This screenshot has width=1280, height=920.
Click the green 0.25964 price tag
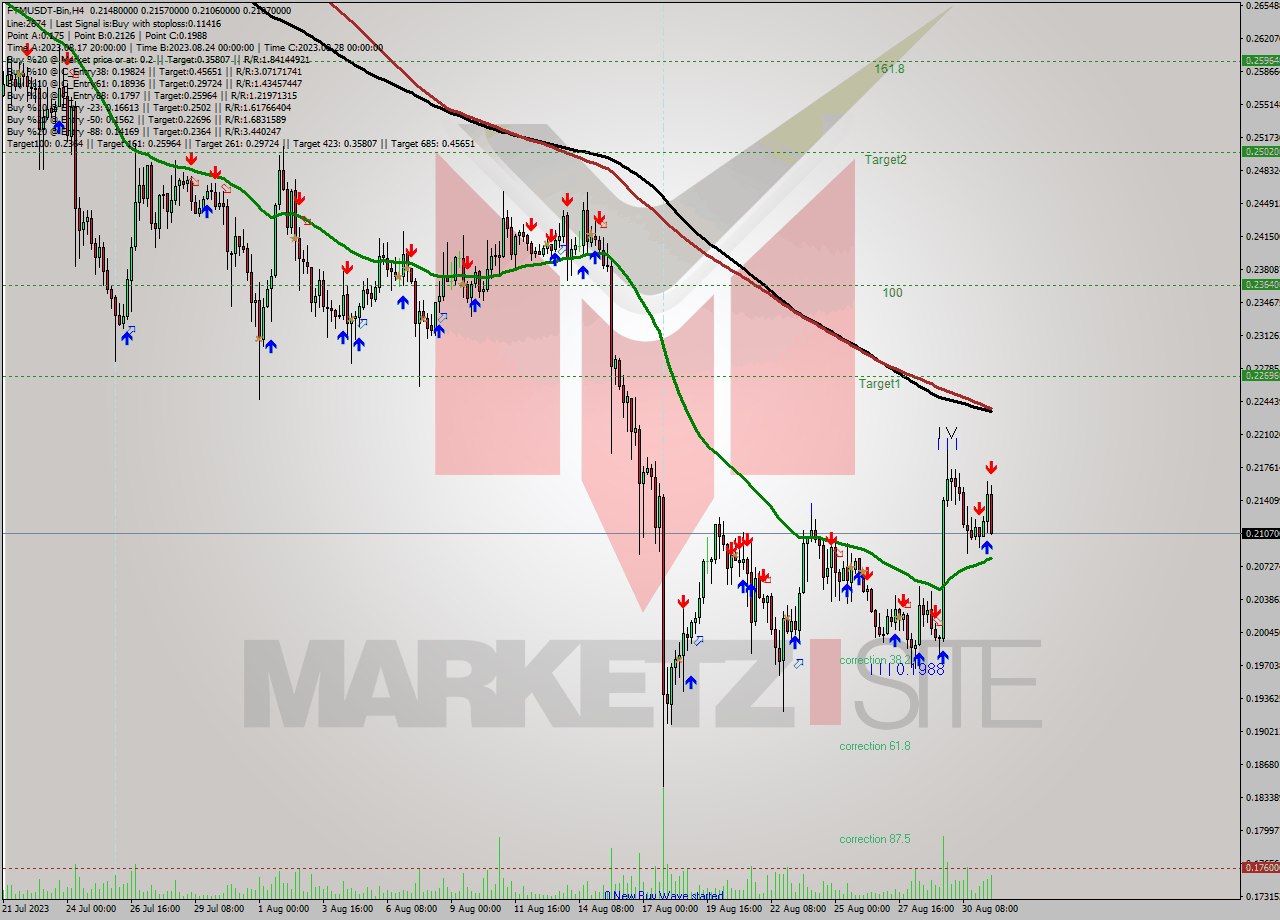1260,60
